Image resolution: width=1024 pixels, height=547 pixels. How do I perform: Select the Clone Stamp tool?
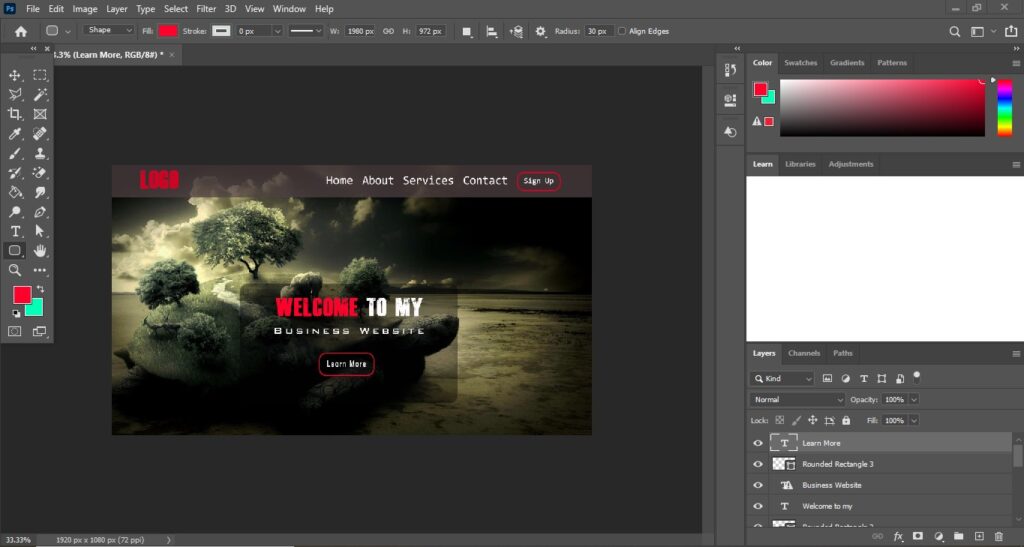(40, 153)
